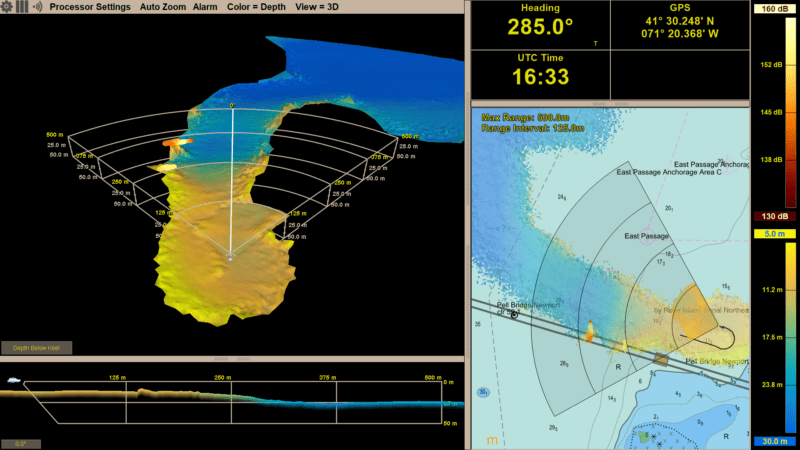Click the splitter between 3D and profile views
Viewport: 800px width, 450px height.
232,358
